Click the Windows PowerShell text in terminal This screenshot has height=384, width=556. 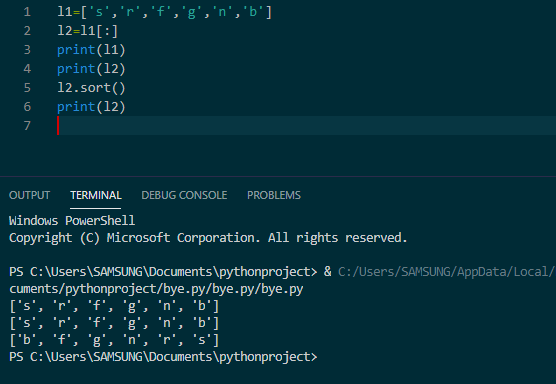click(72, 221)
